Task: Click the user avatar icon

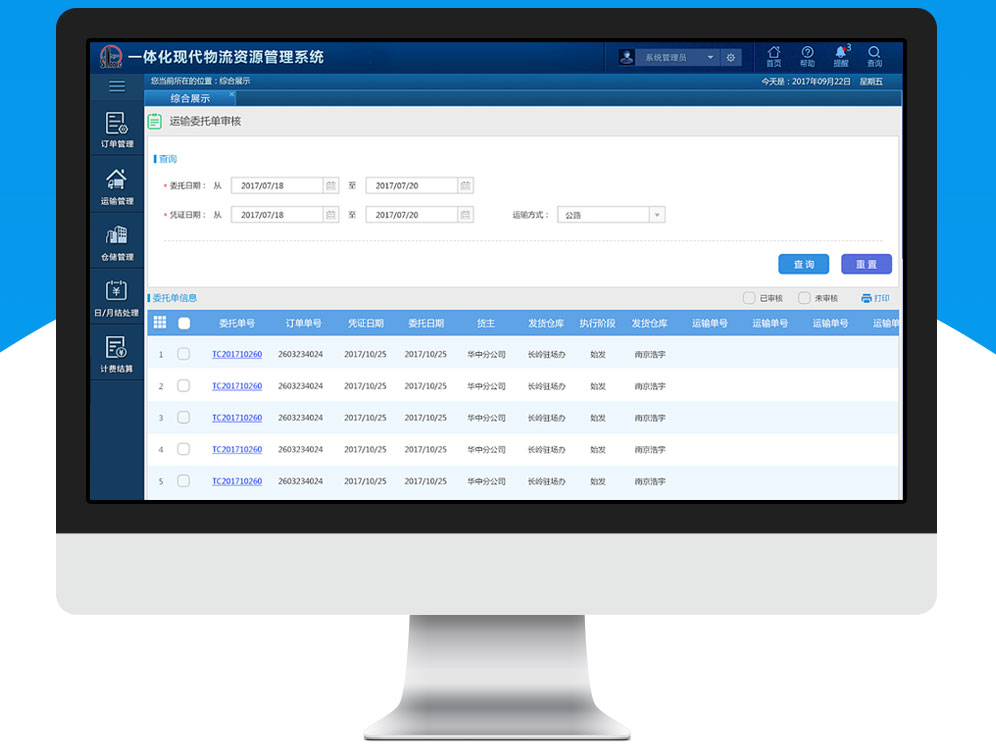Action: [x=626, y=57]
